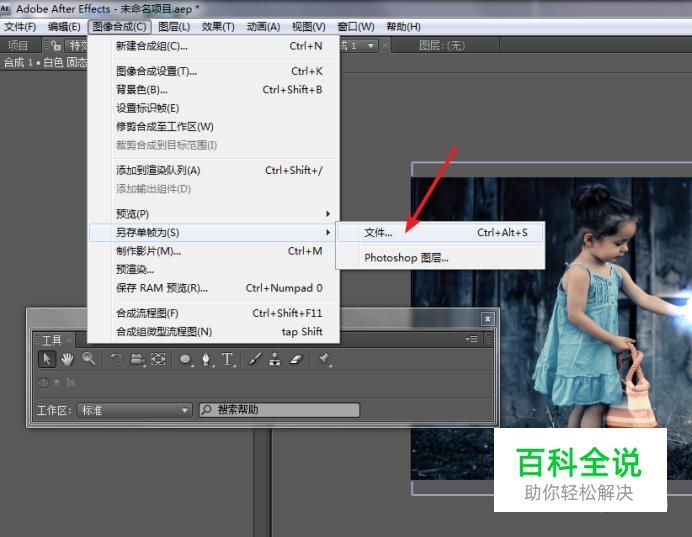Open the 编辑(E) menu
Screen dimensions: 692x537
pos(64,27)
